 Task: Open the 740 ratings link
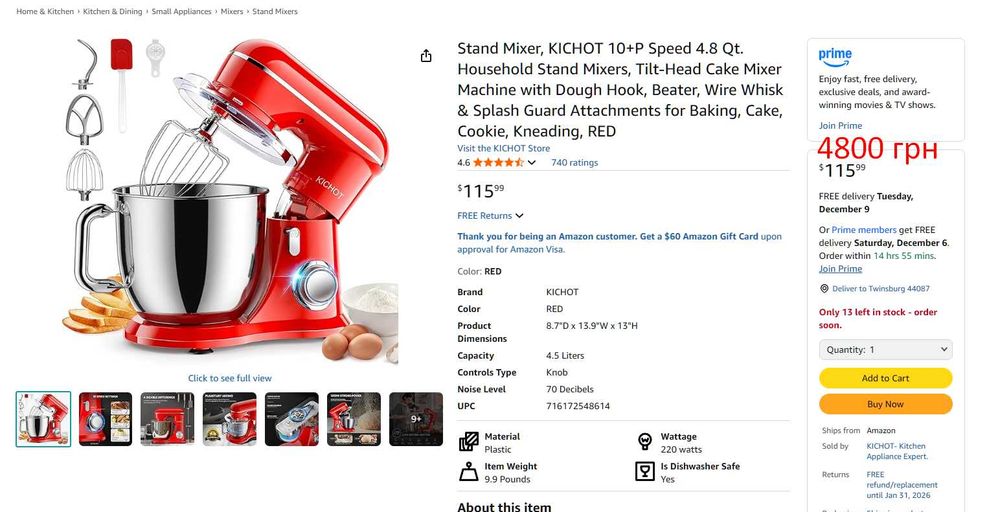click(575, 163)
